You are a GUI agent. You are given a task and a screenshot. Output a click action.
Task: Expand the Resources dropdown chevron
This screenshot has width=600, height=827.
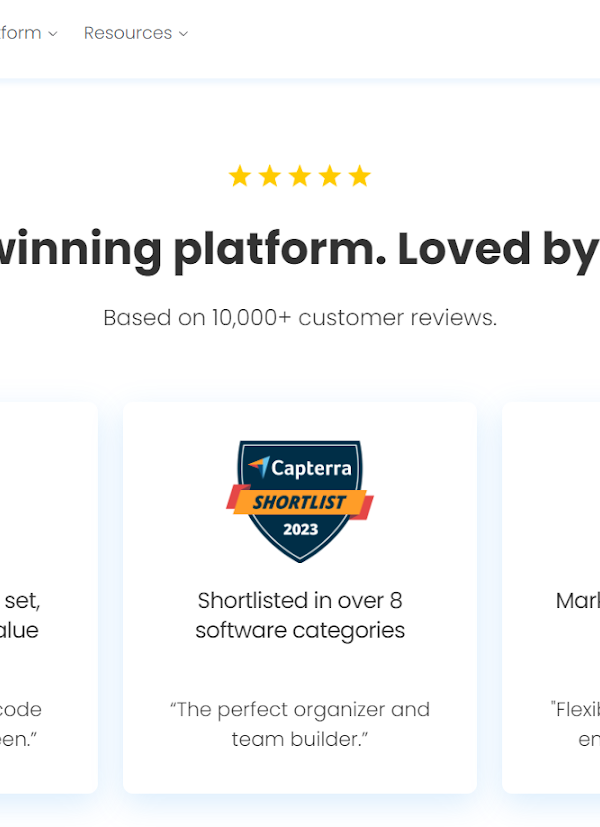click(183, 34)
